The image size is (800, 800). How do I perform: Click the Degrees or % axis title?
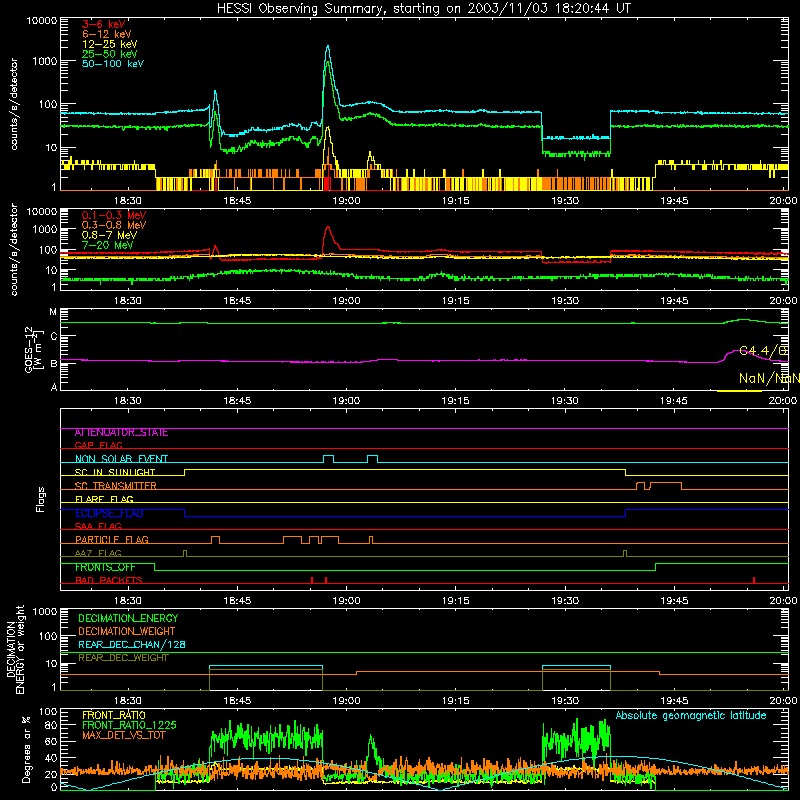point(26,749)
